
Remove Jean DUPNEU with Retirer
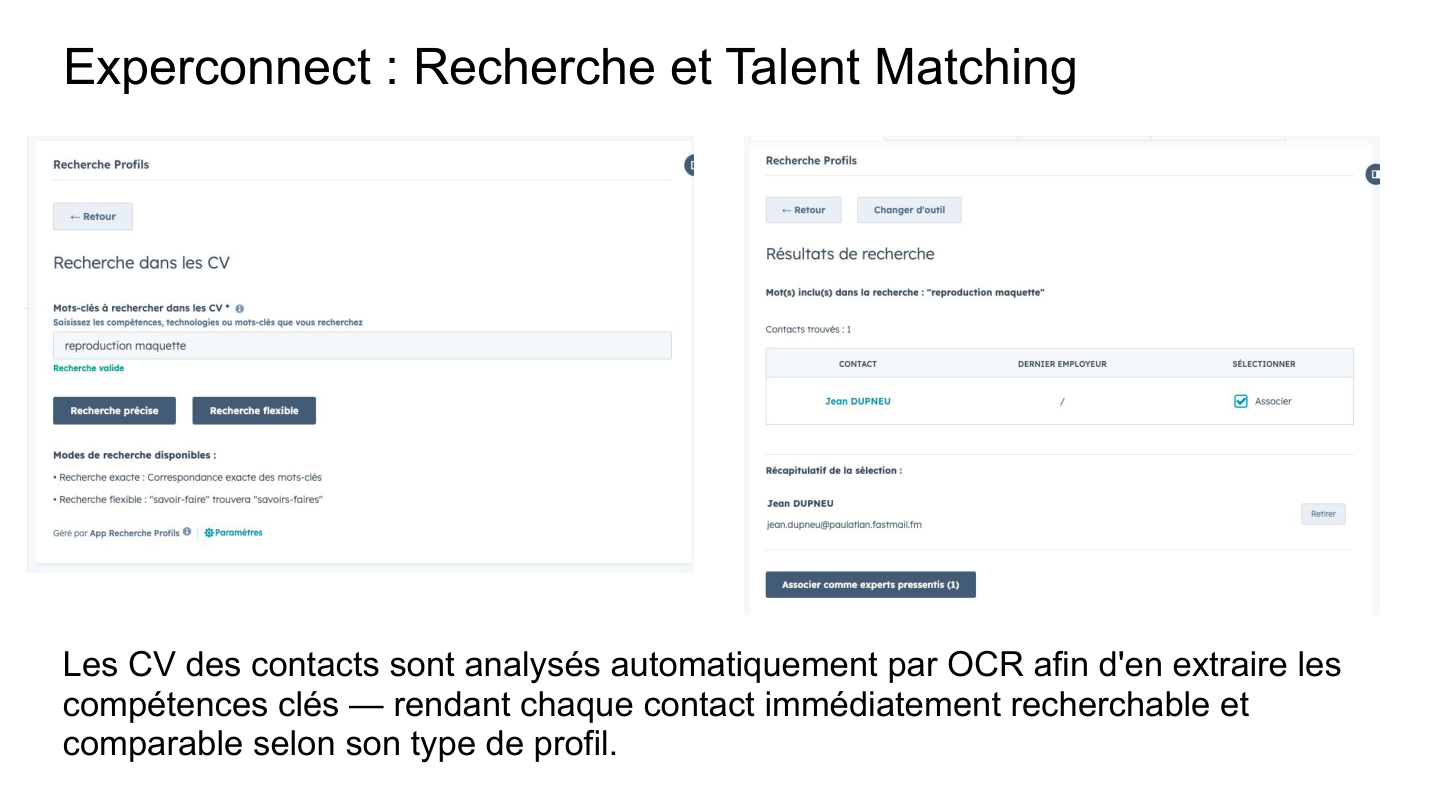[x=1323, y=514]
